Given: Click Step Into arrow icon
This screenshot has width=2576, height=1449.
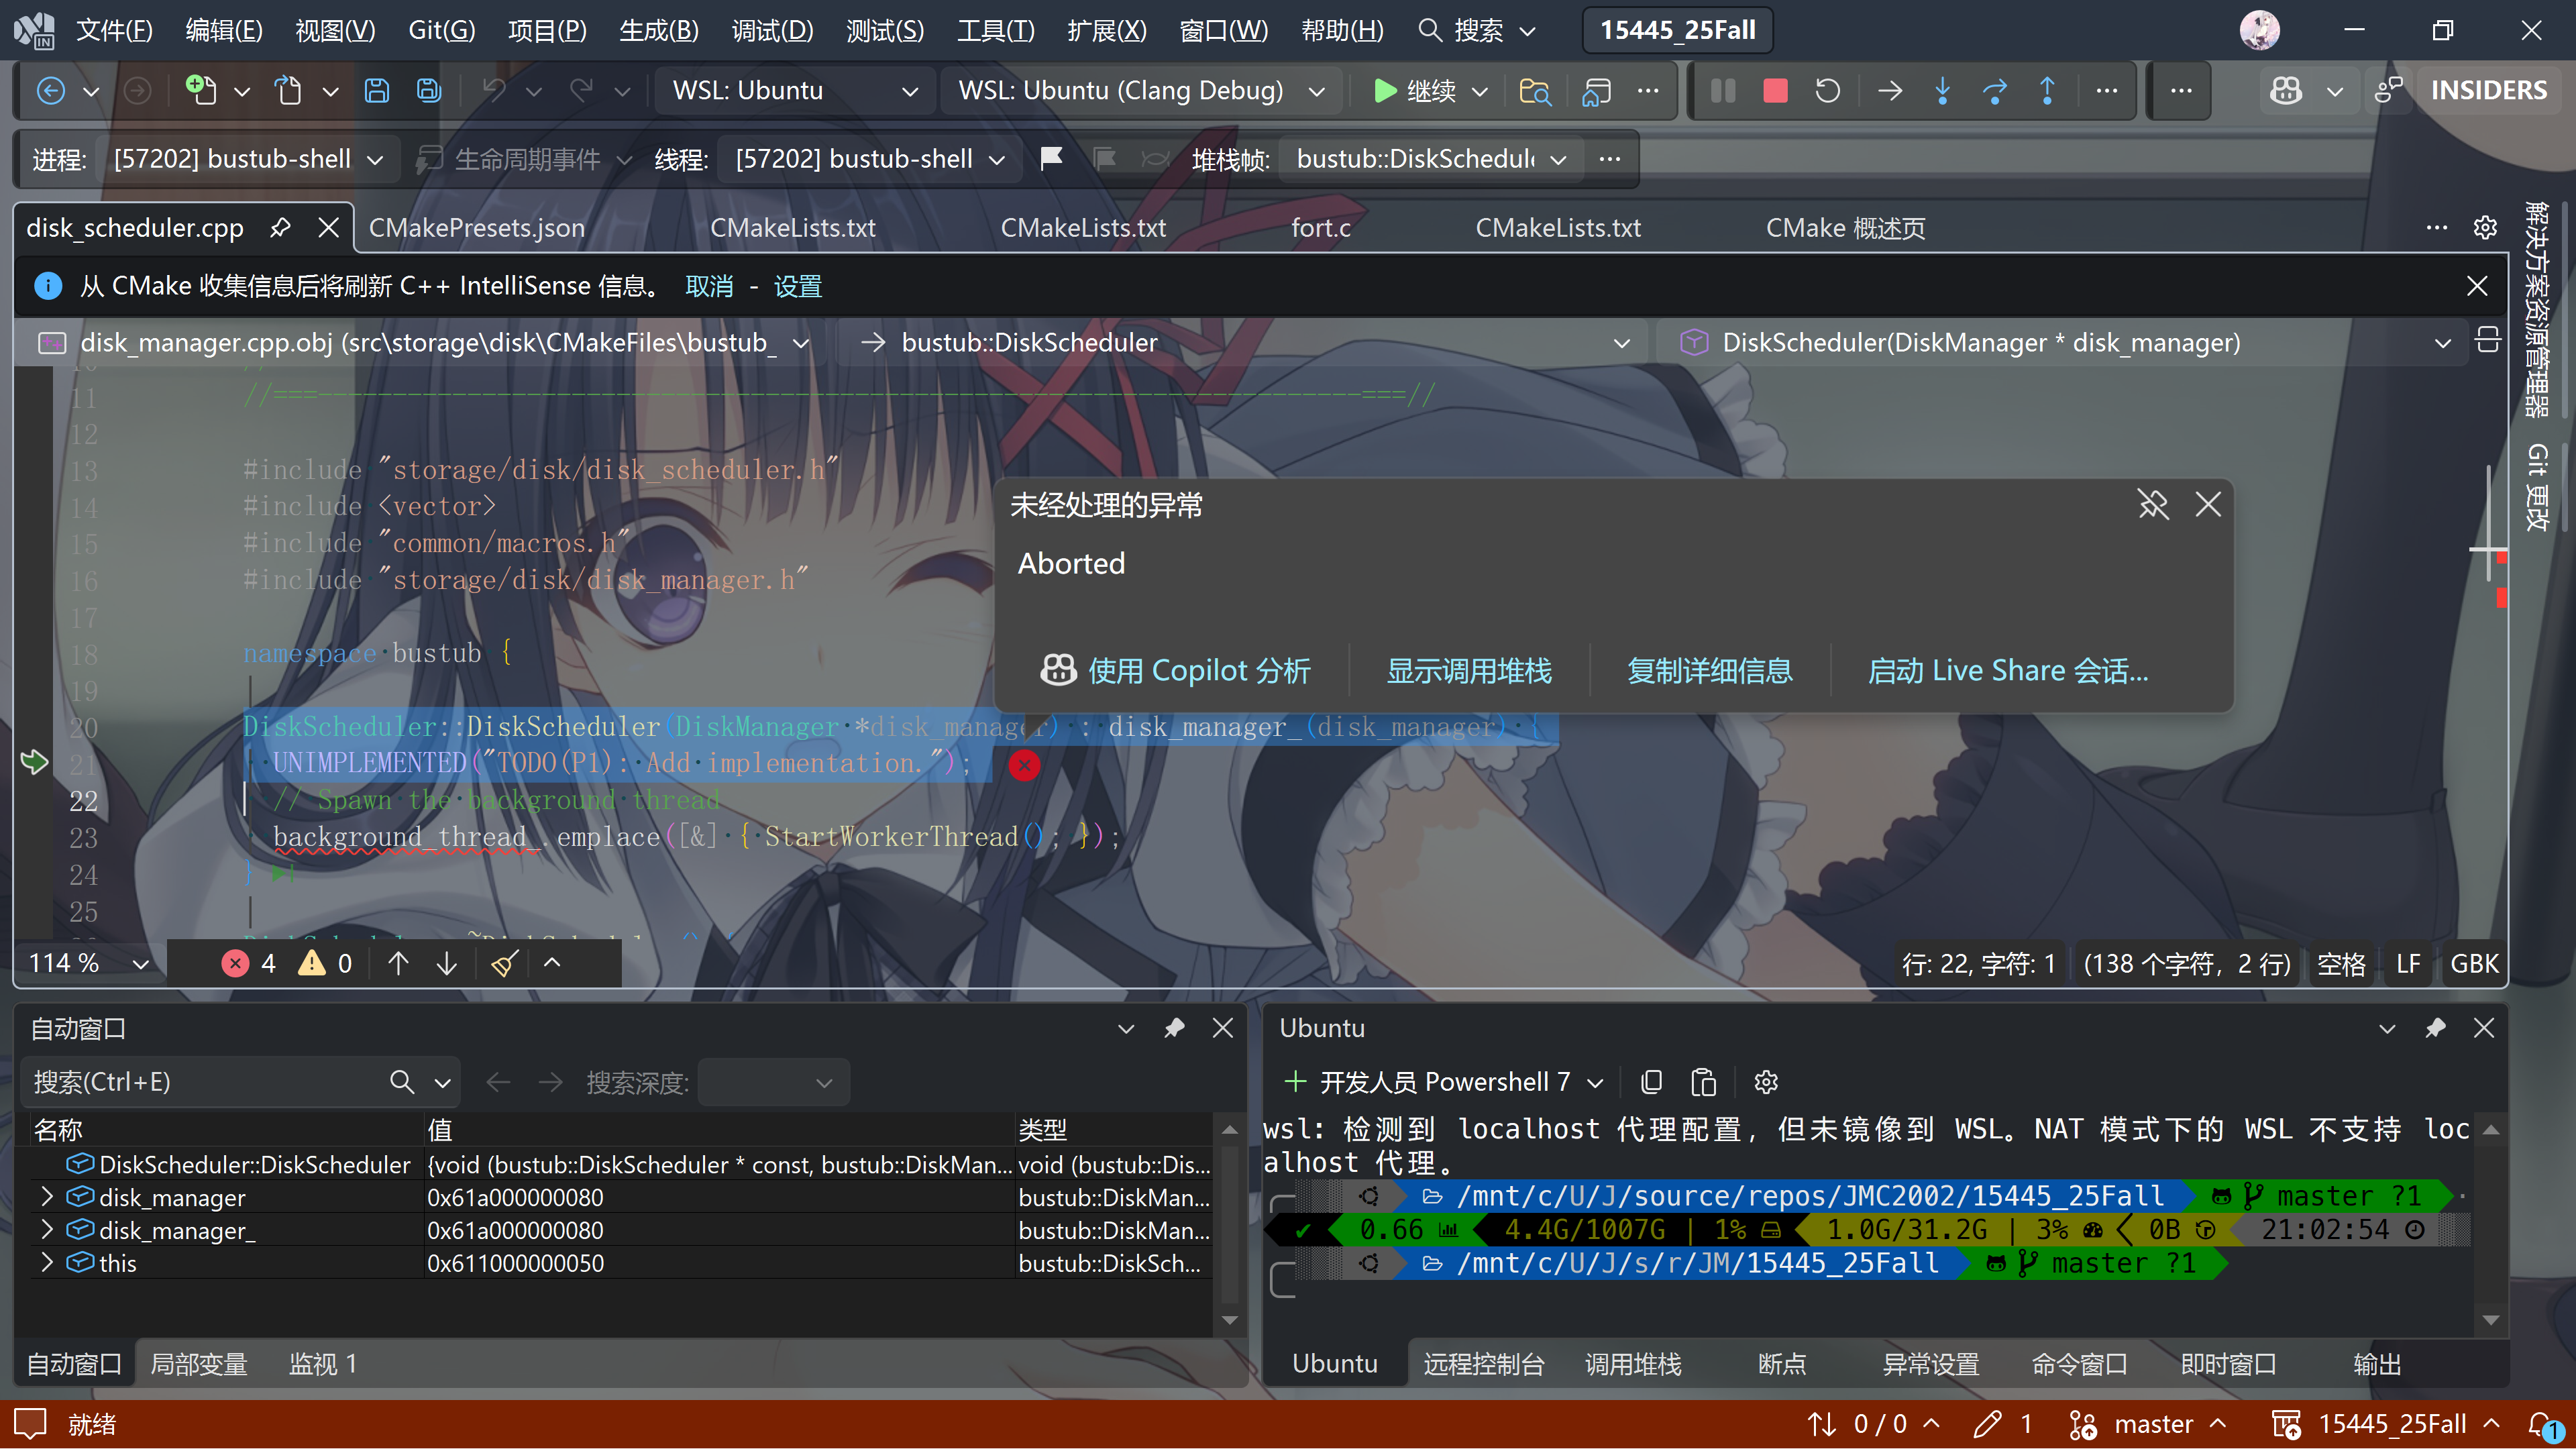Looking at the screenshot, I should (x=1942, y=91).
